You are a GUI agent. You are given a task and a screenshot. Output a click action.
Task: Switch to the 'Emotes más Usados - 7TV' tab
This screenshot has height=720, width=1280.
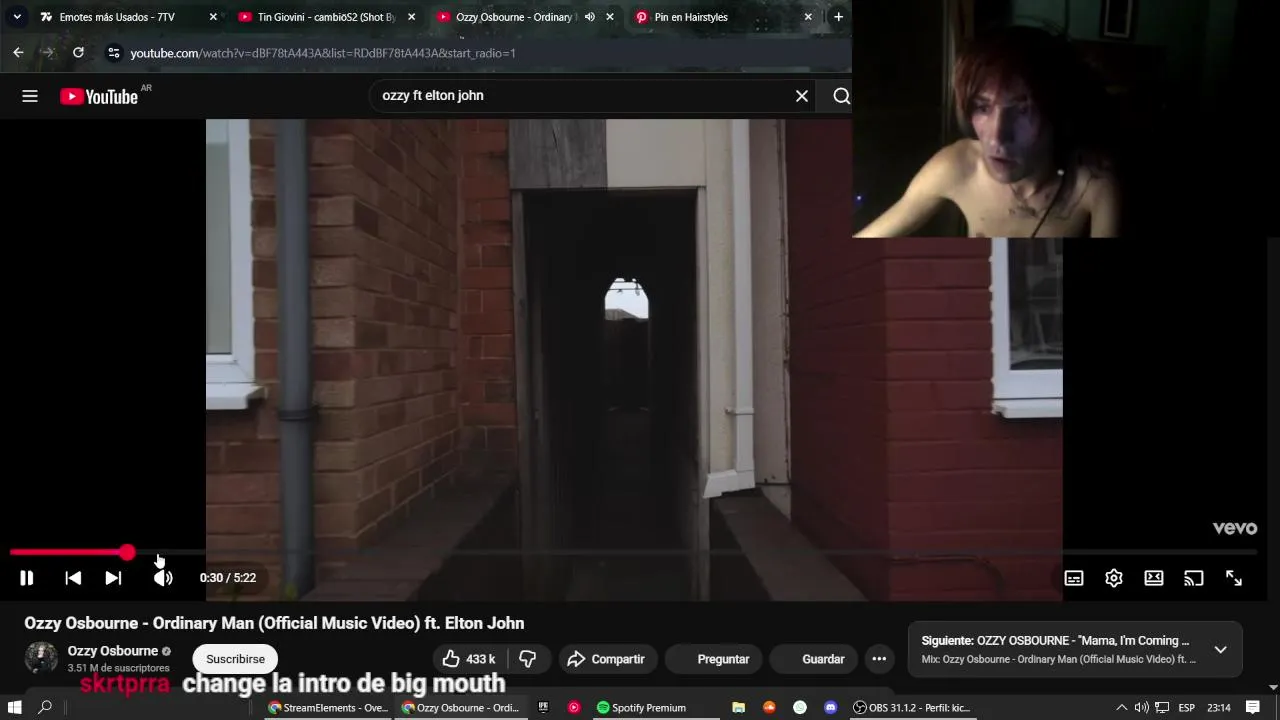point(117,17)
